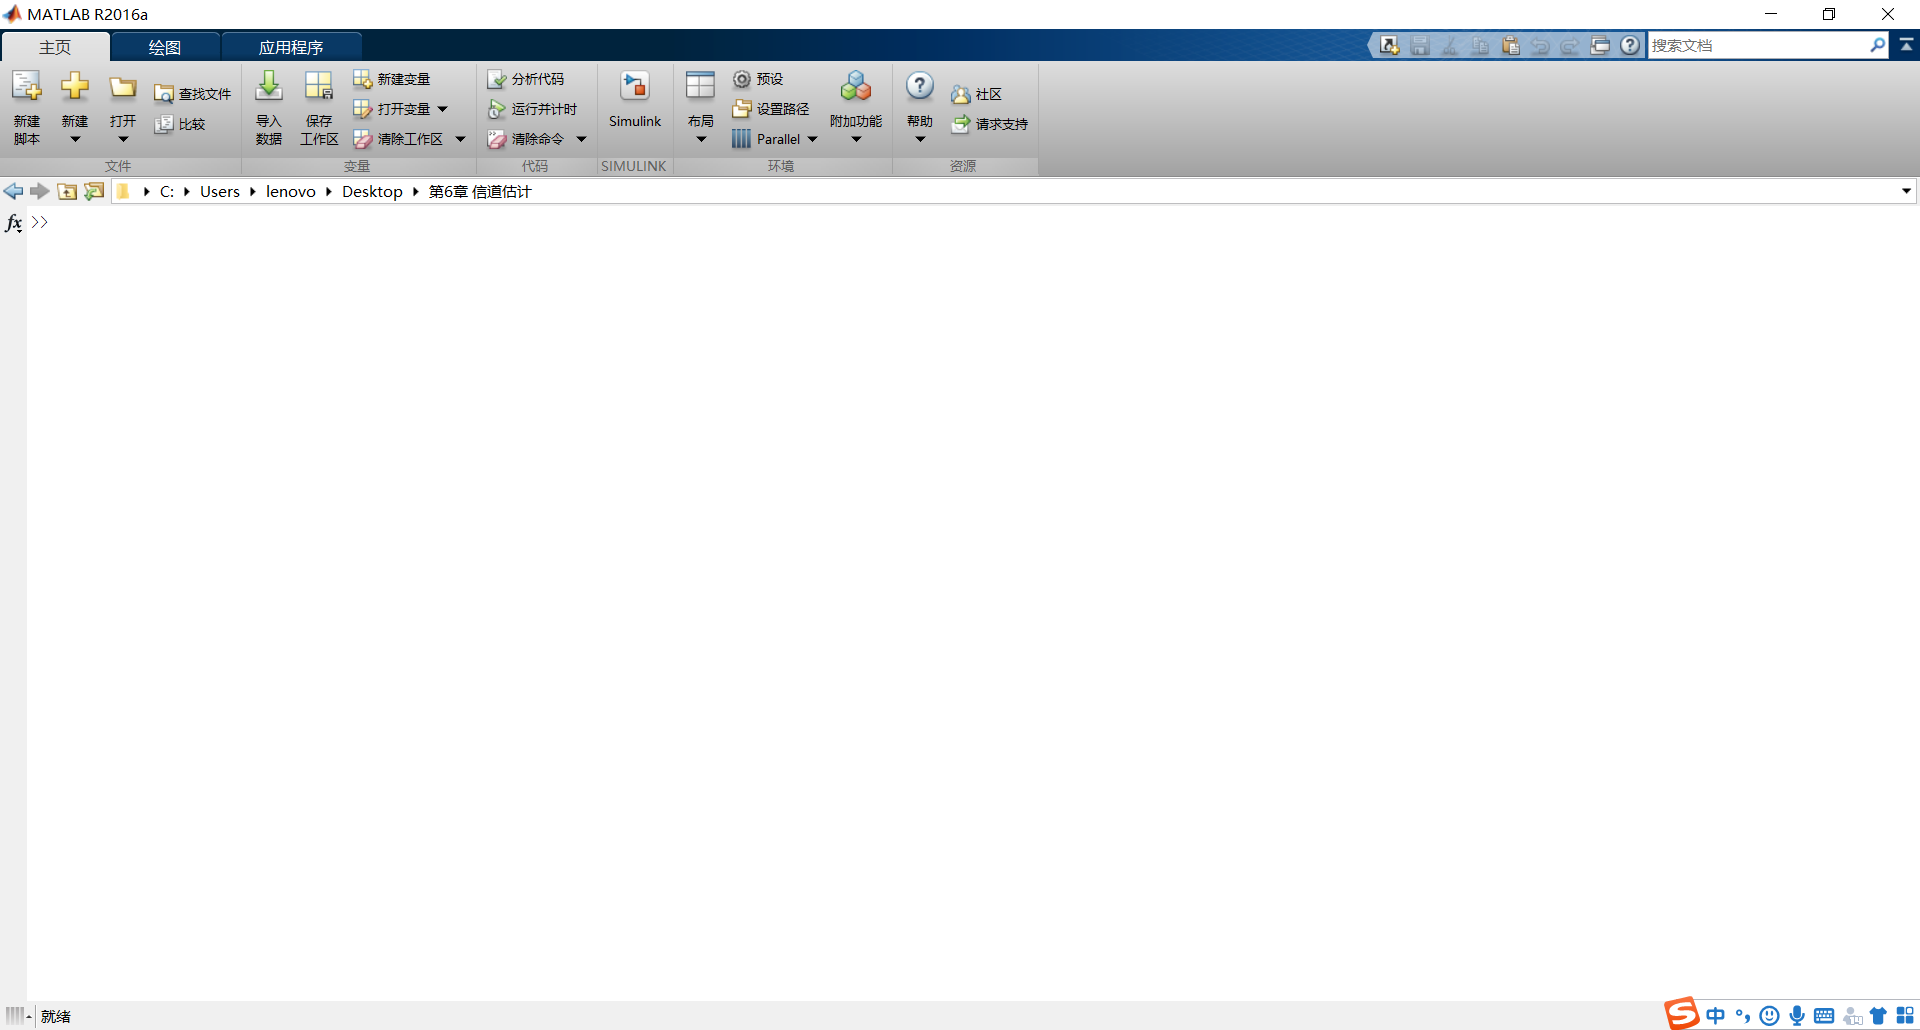Expand the 新建 dropdown arrow
The image size is (1920, 1030).
coord(74,140)
